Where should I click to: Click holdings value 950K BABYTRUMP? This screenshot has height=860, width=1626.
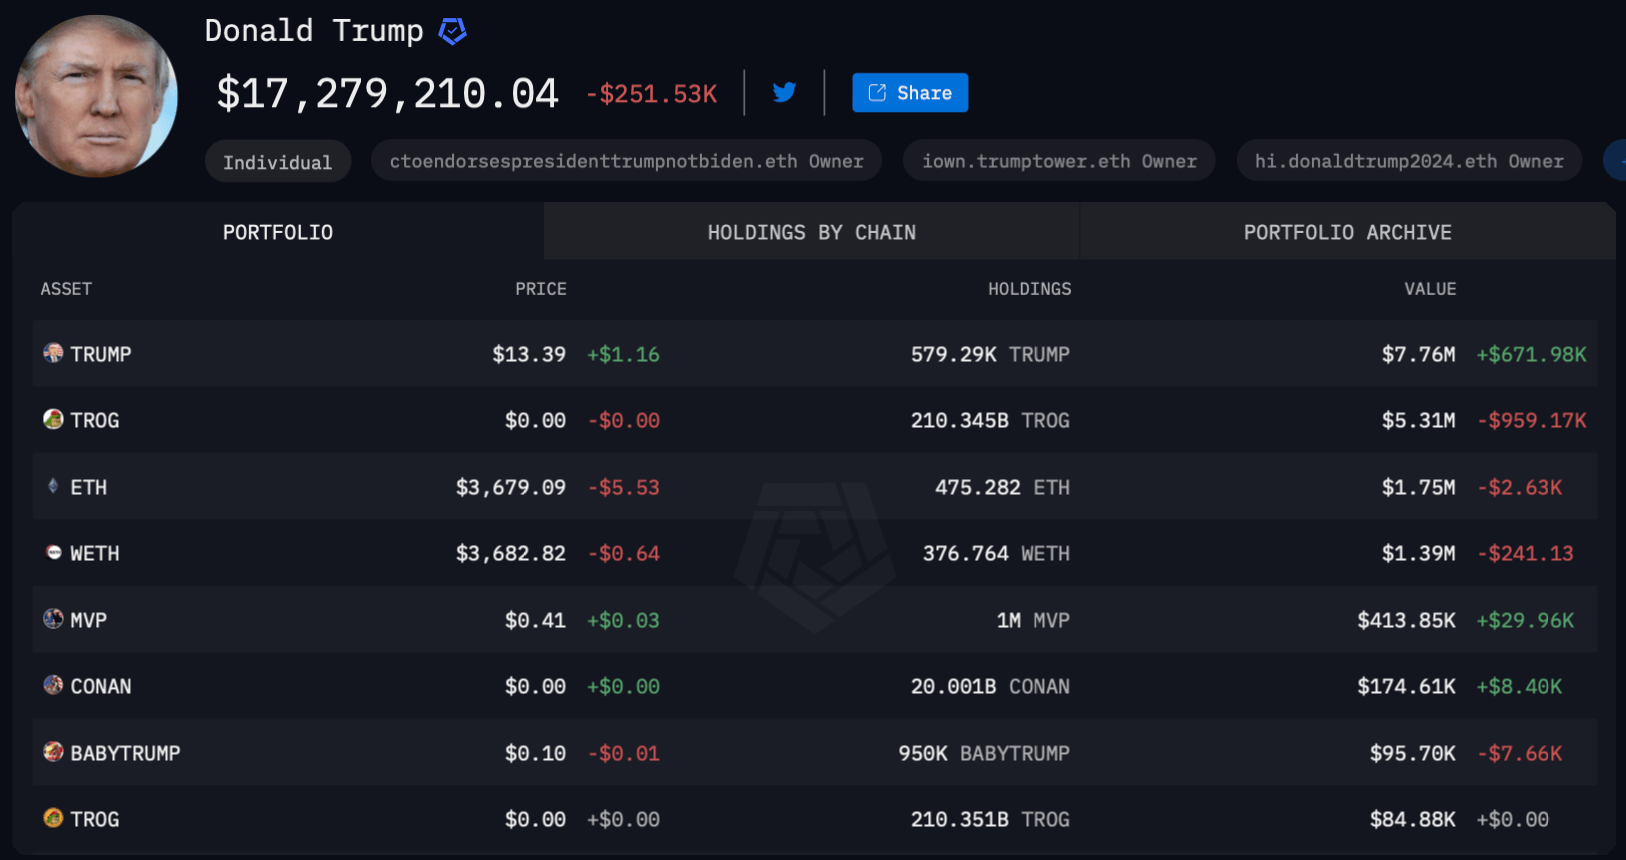pyautogui.click(x=984, y=753)
